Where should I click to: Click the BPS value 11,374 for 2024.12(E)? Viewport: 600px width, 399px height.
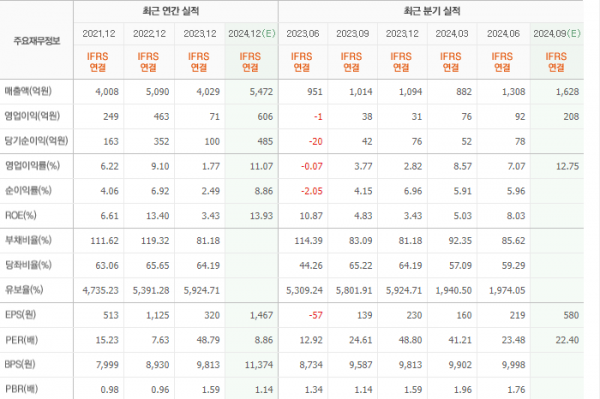[x=259, y=365]
